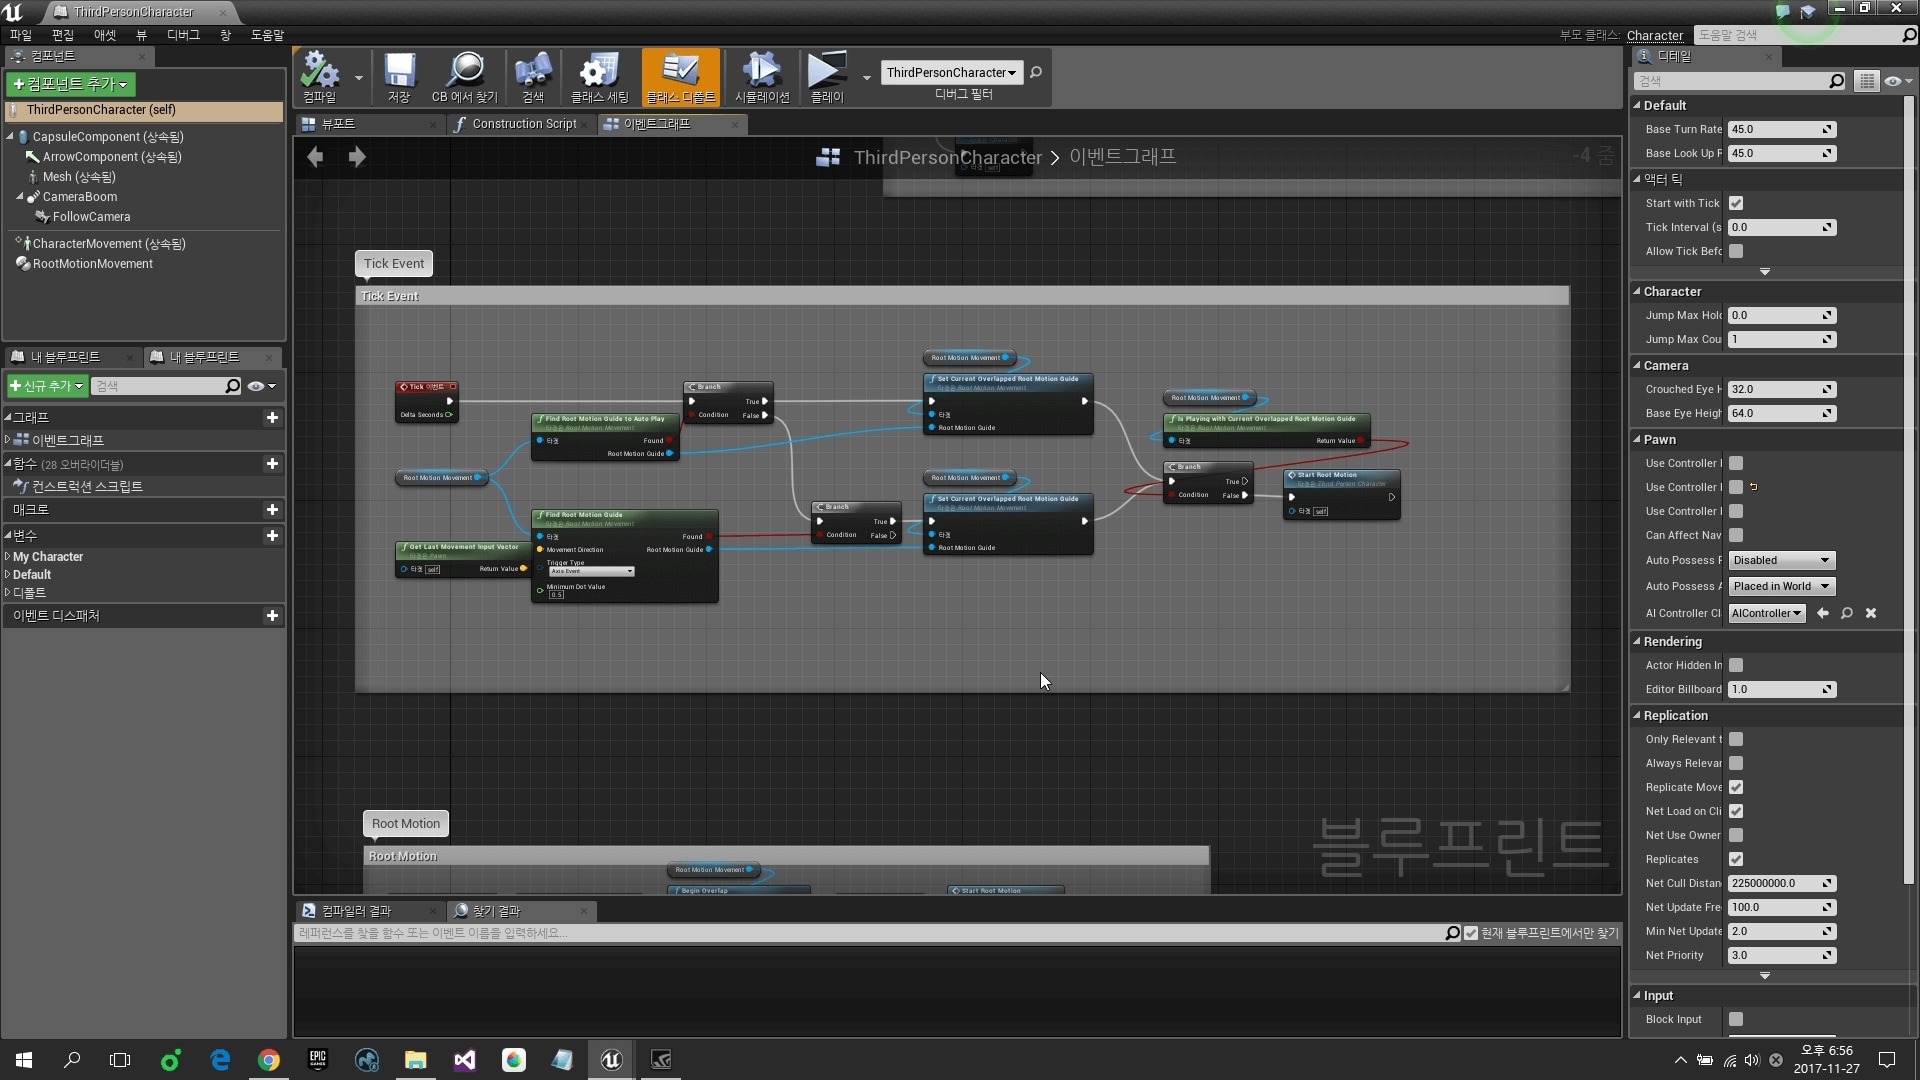Open the Debug menu

184,35
